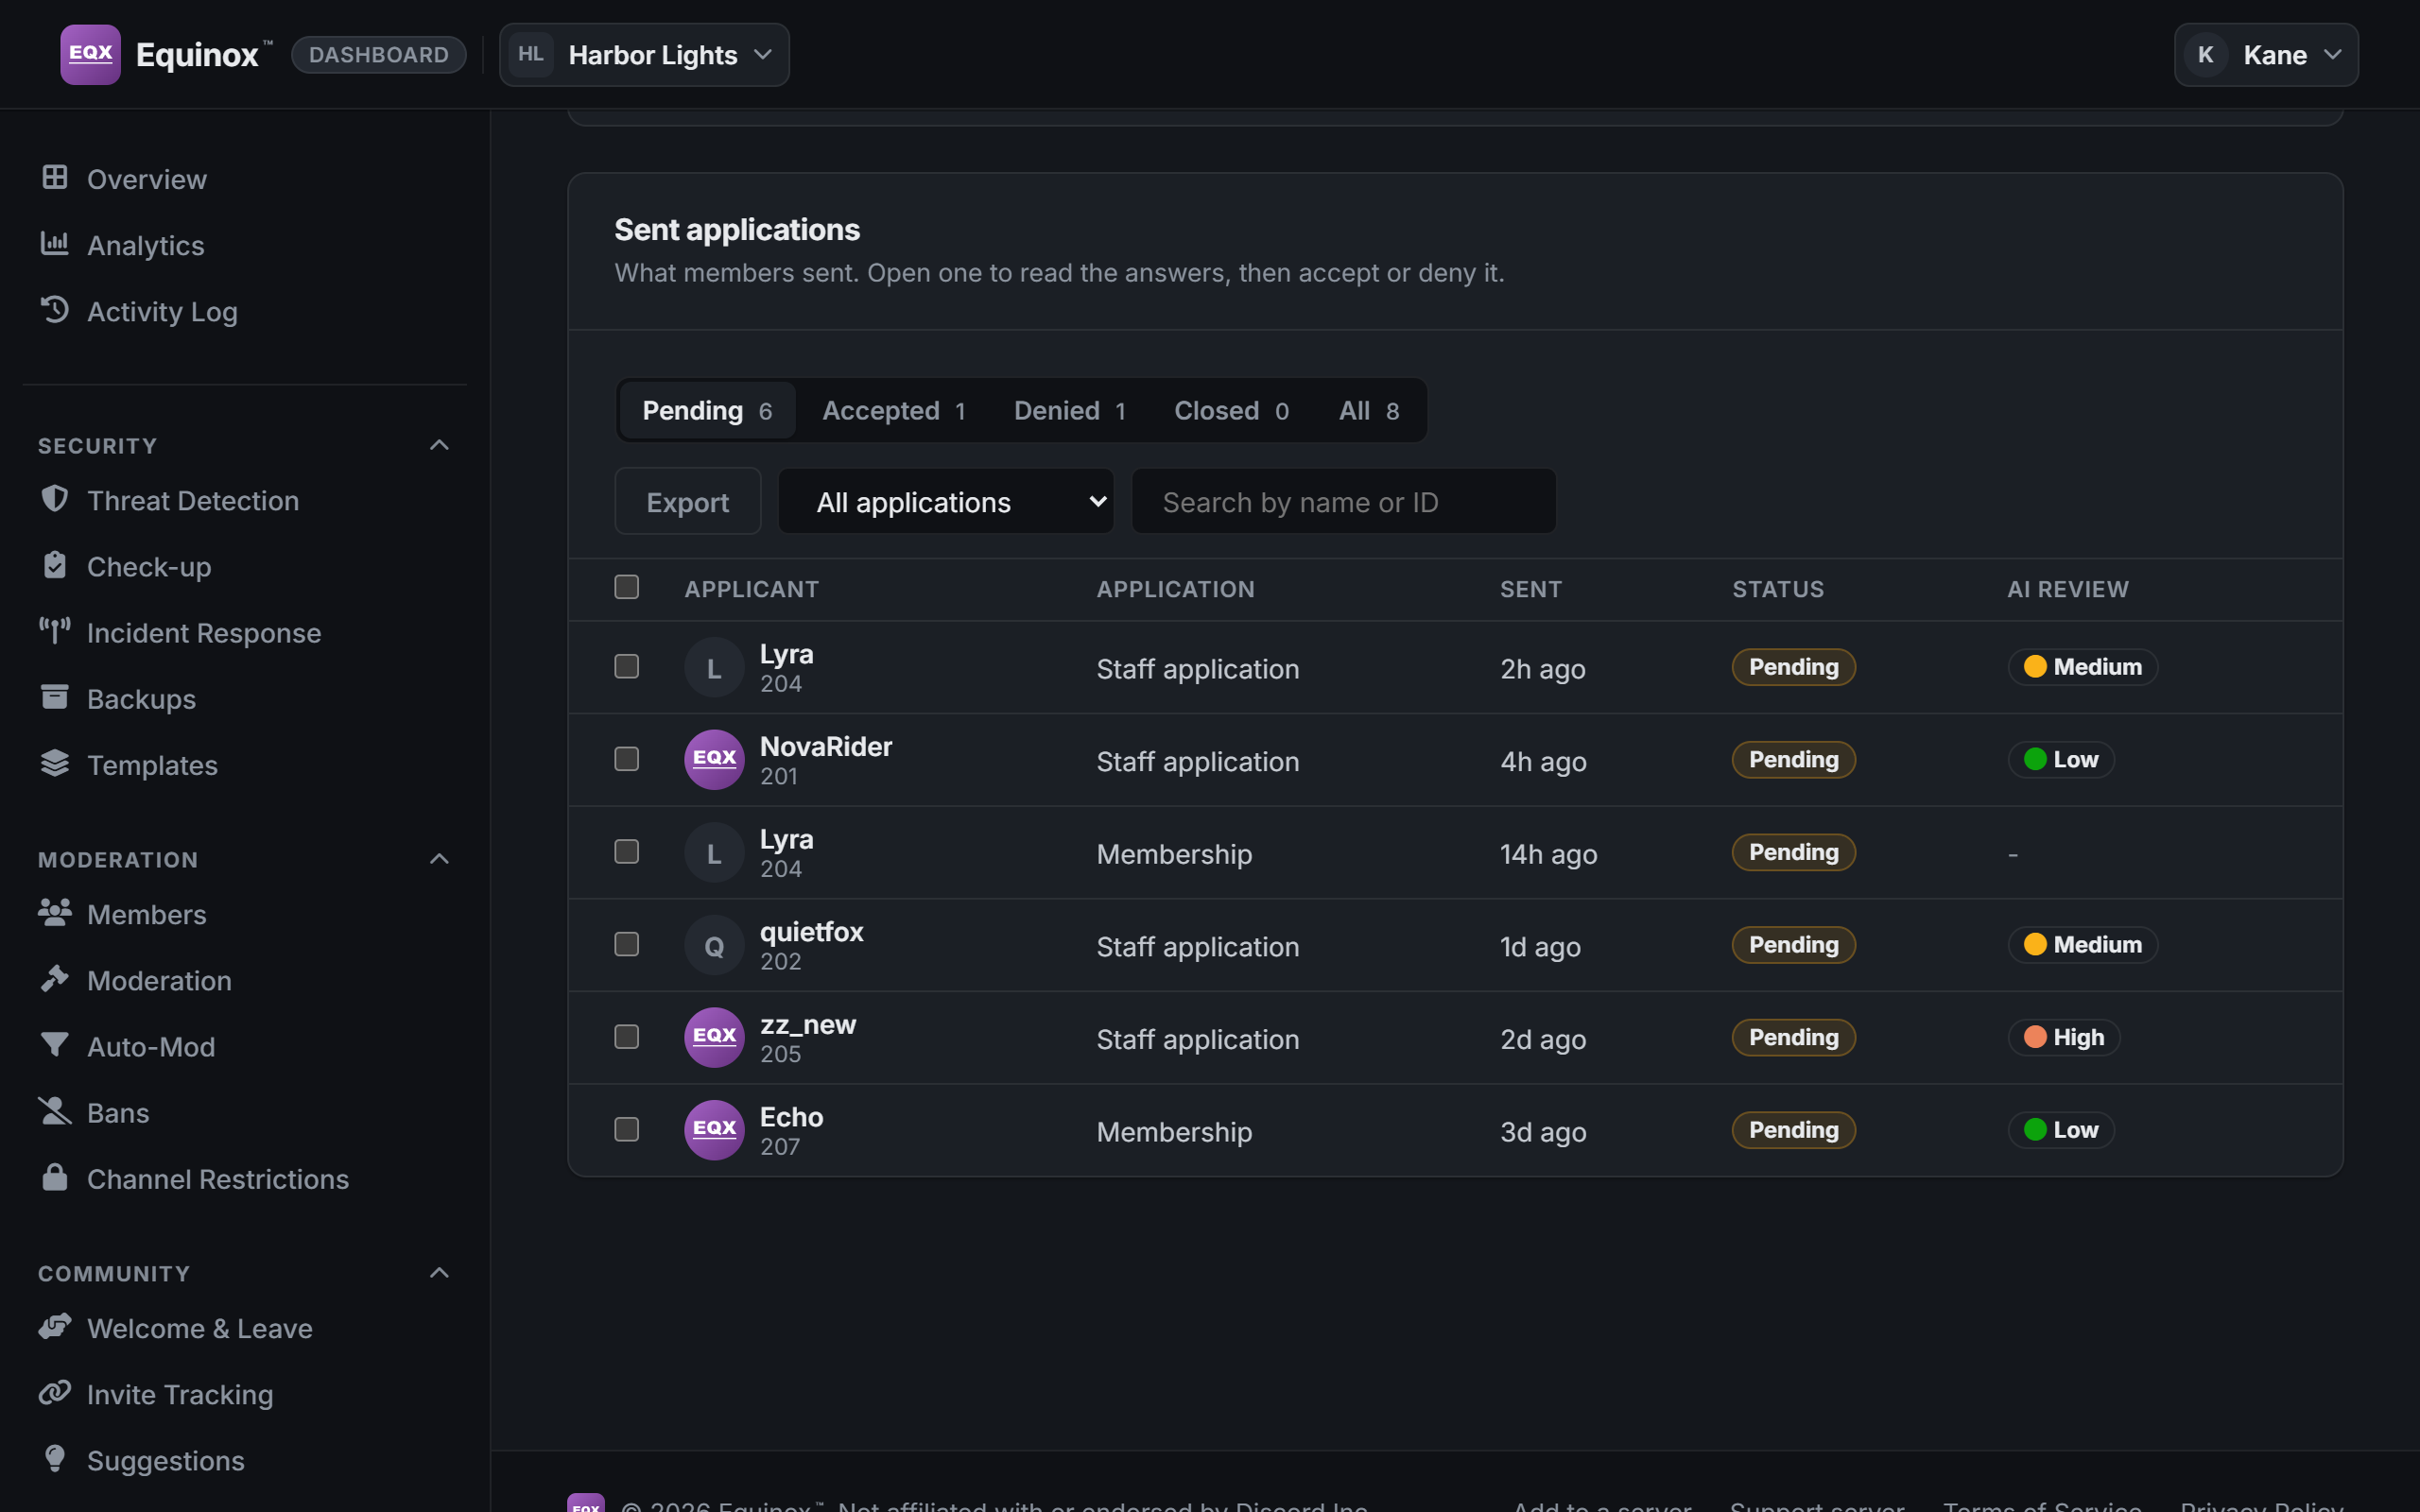Click the Incident Response broadcast icon
Image resolution: width=2420 pixels, height=1512 pixels.
pos(55,630)
